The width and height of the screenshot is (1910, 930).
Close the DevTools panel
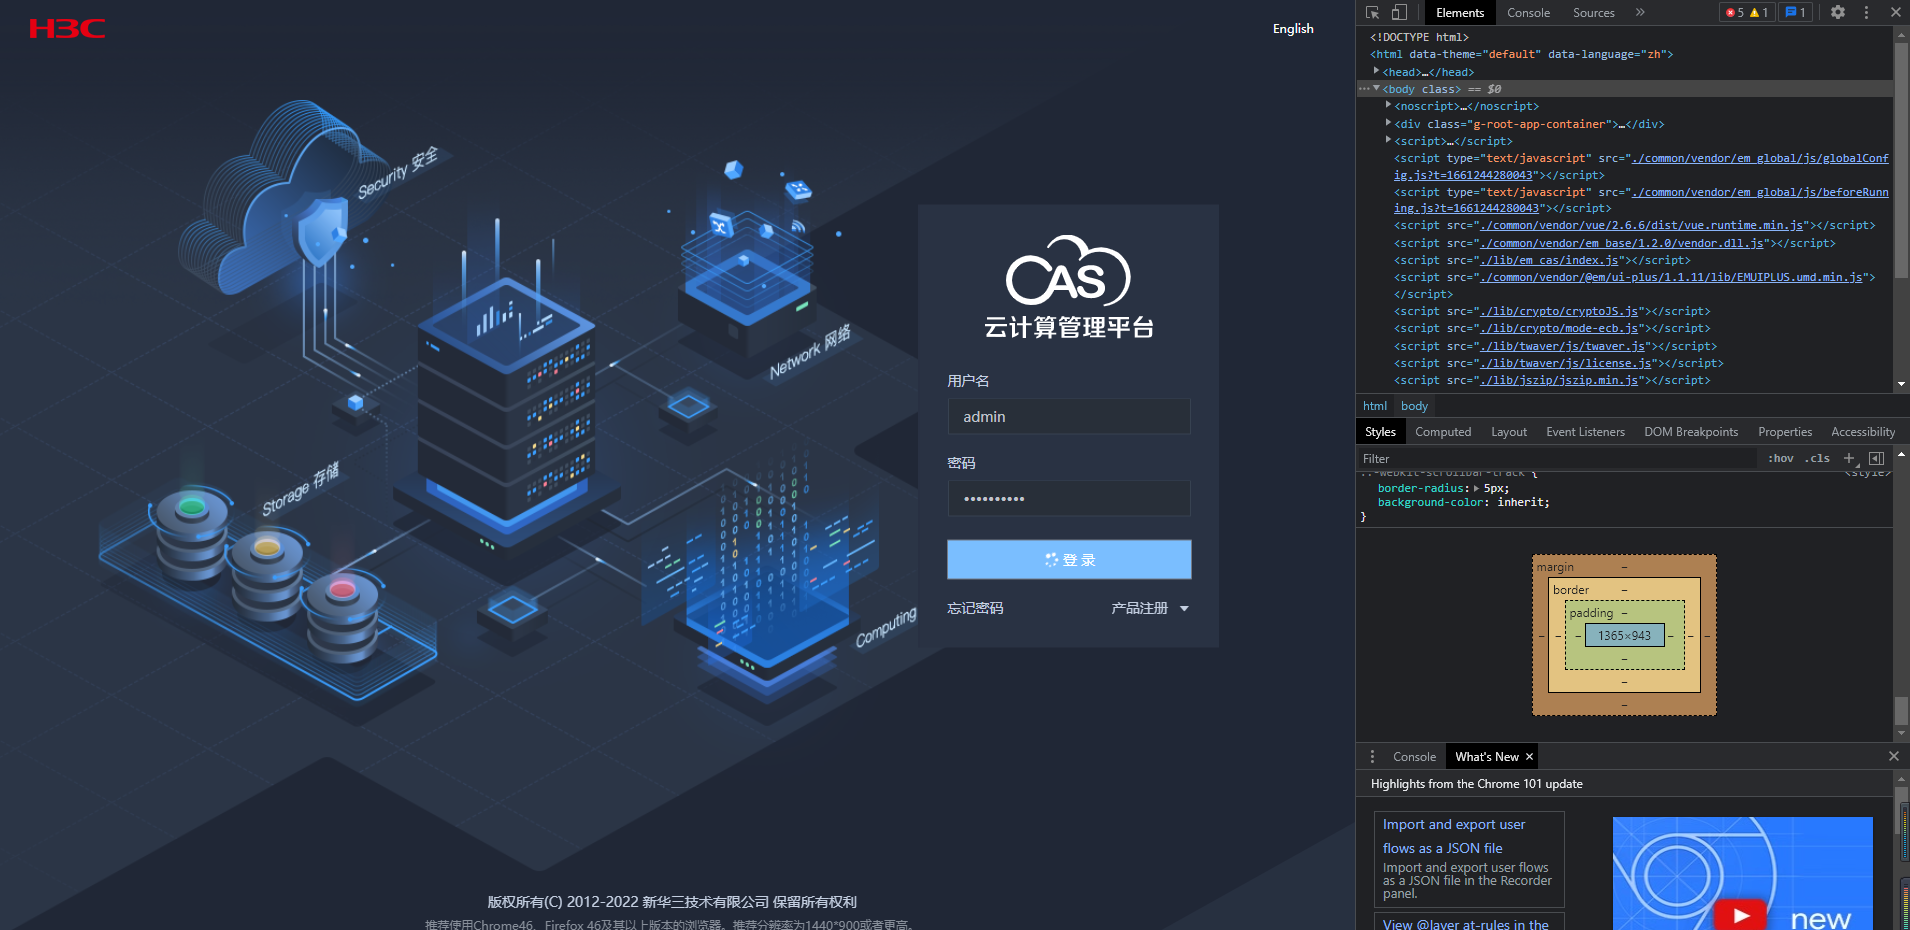[x=1895, y=13]
